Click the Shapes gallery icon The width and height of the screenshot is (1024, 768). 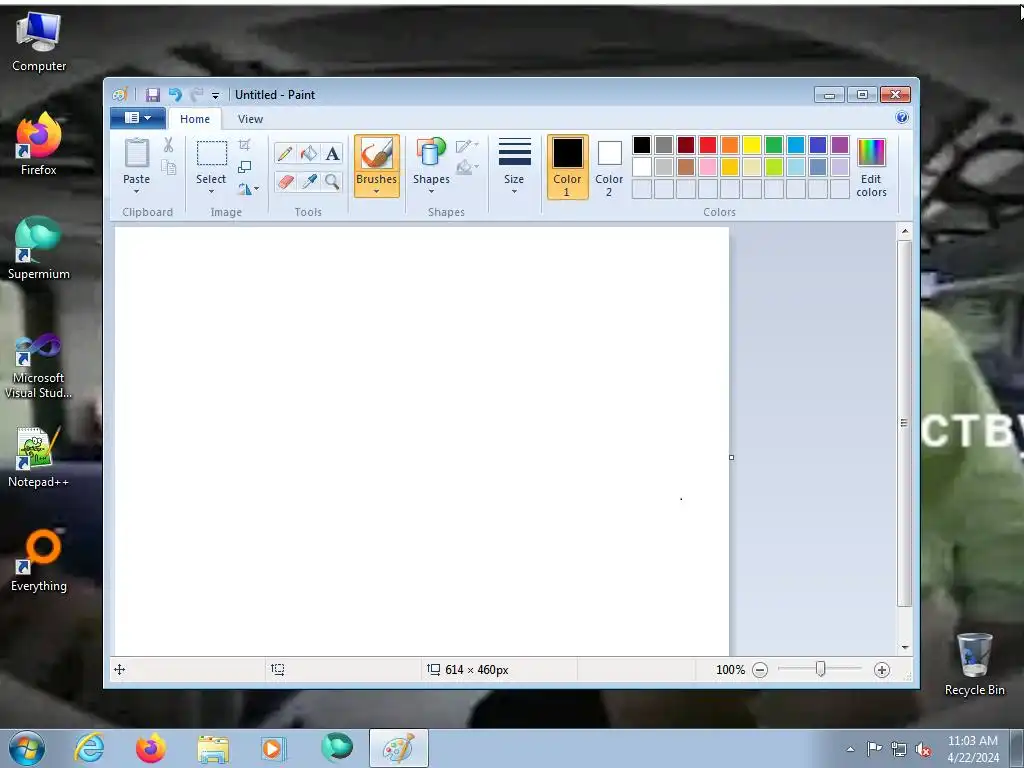[431, 153]
